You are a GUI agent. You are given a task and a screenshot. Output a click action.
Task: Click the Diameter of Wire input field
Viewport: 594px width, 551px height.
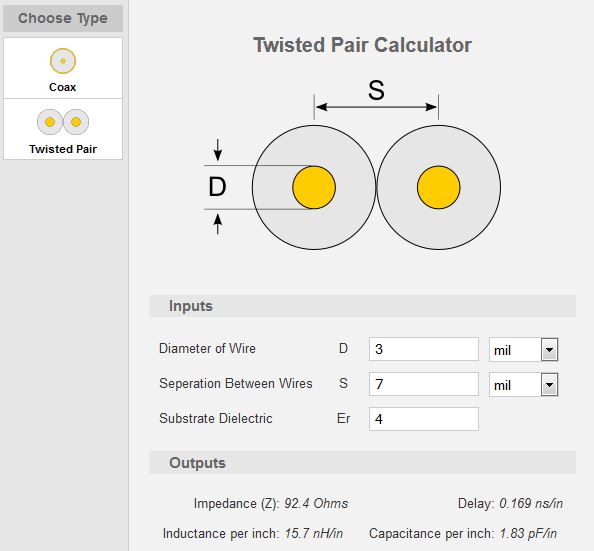424,349
